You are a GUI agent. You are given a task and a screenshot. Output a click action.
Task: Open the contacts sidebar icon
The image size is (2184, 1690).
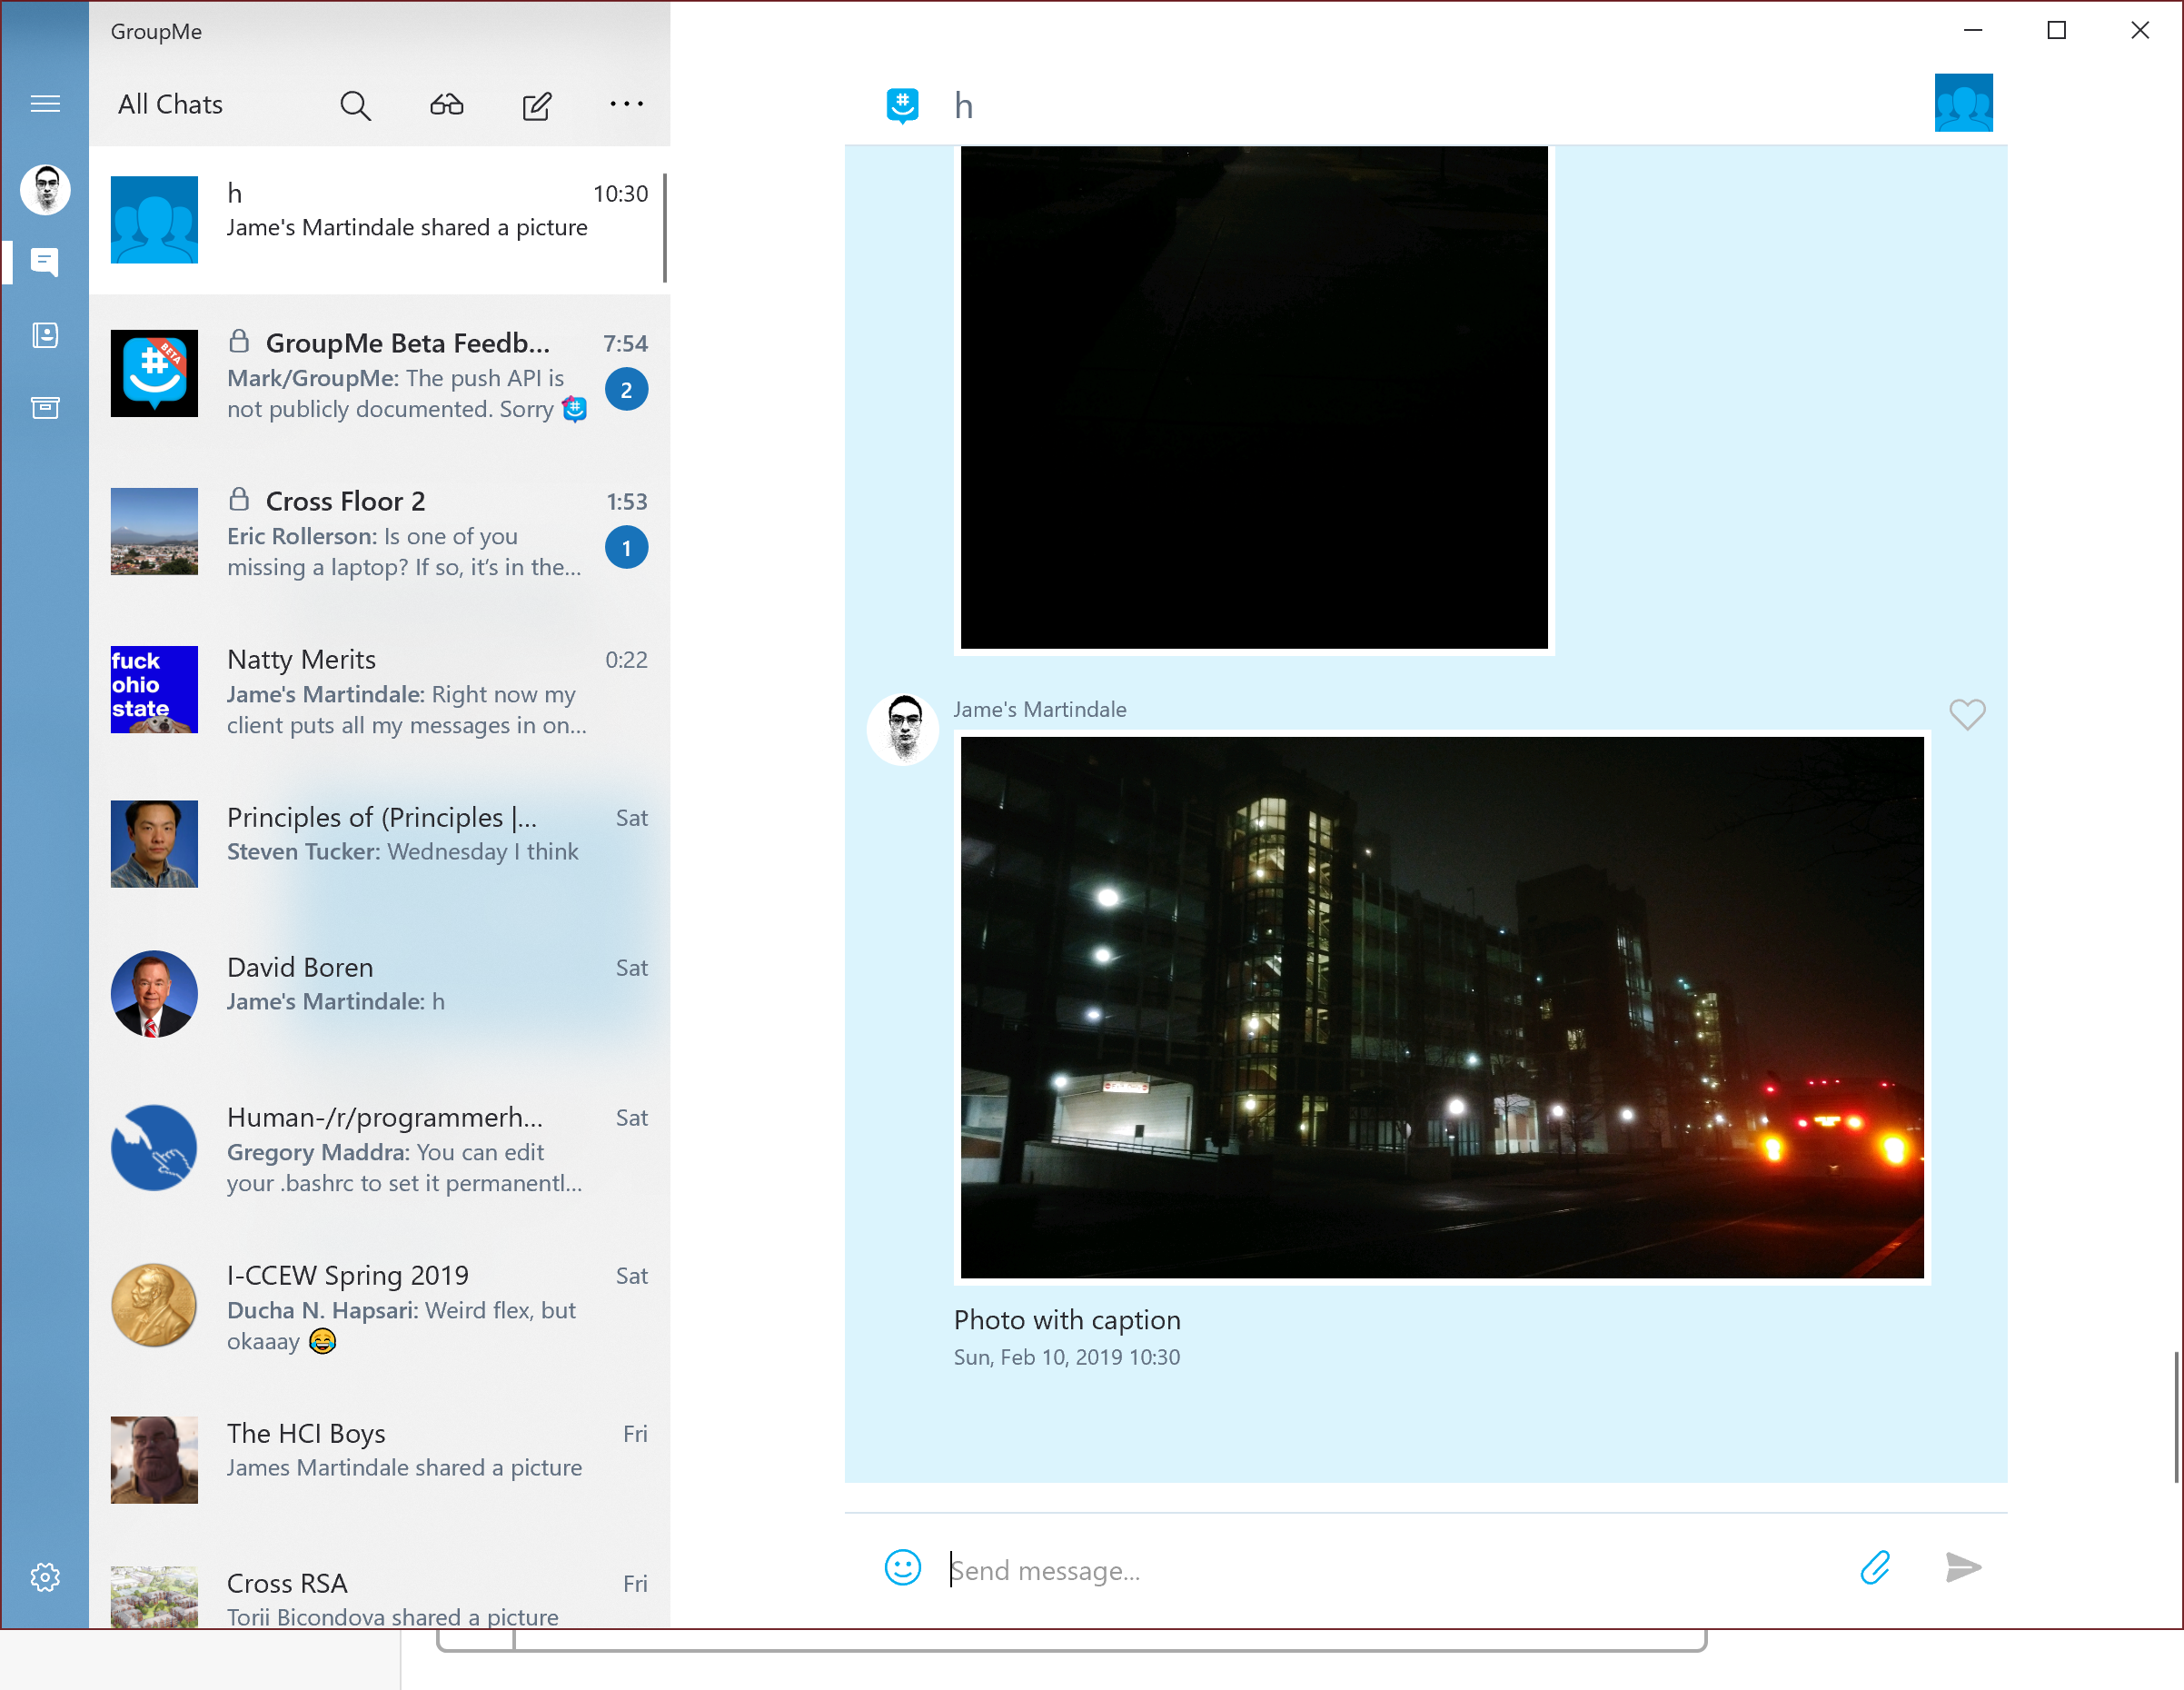point(45,335)
